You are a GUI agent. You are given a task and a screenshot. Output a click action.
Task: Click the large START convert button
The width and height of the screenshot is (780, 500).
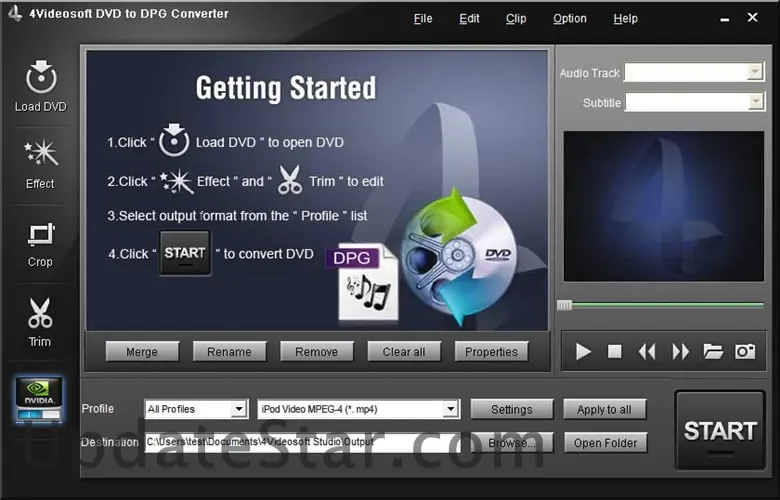[x=720, y=430]
